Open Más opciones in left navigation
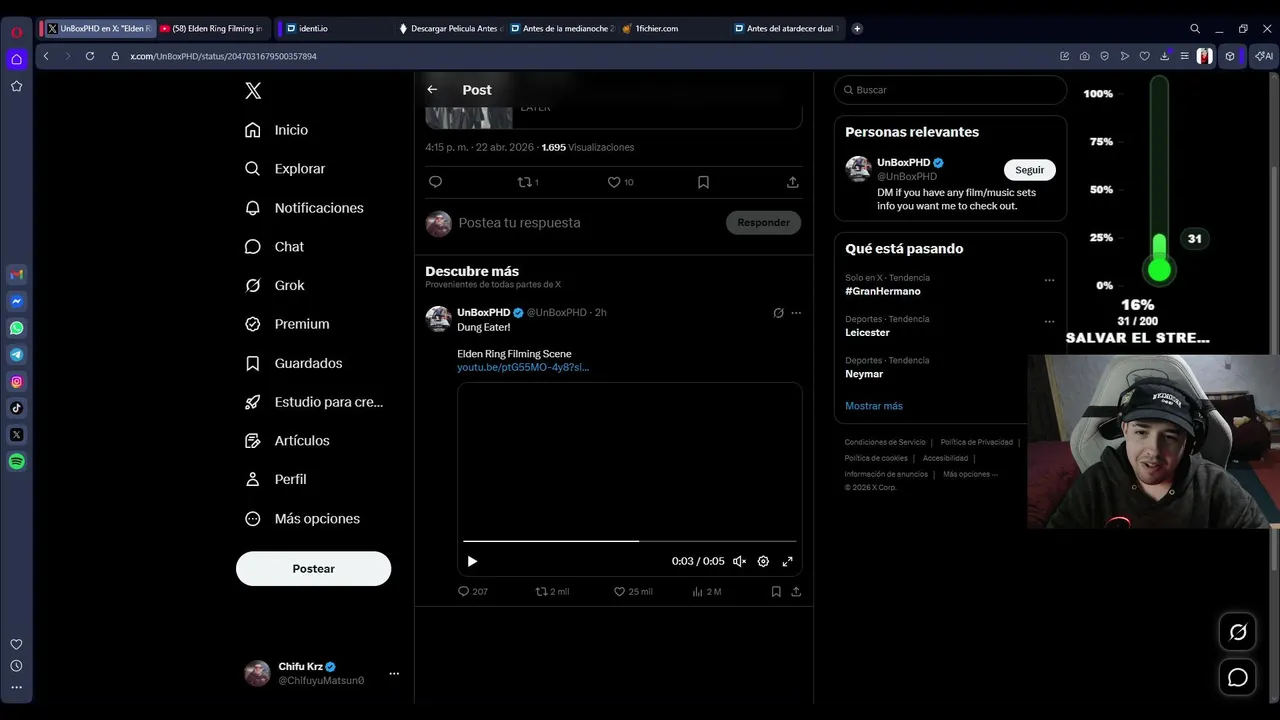 coord(303,518)
